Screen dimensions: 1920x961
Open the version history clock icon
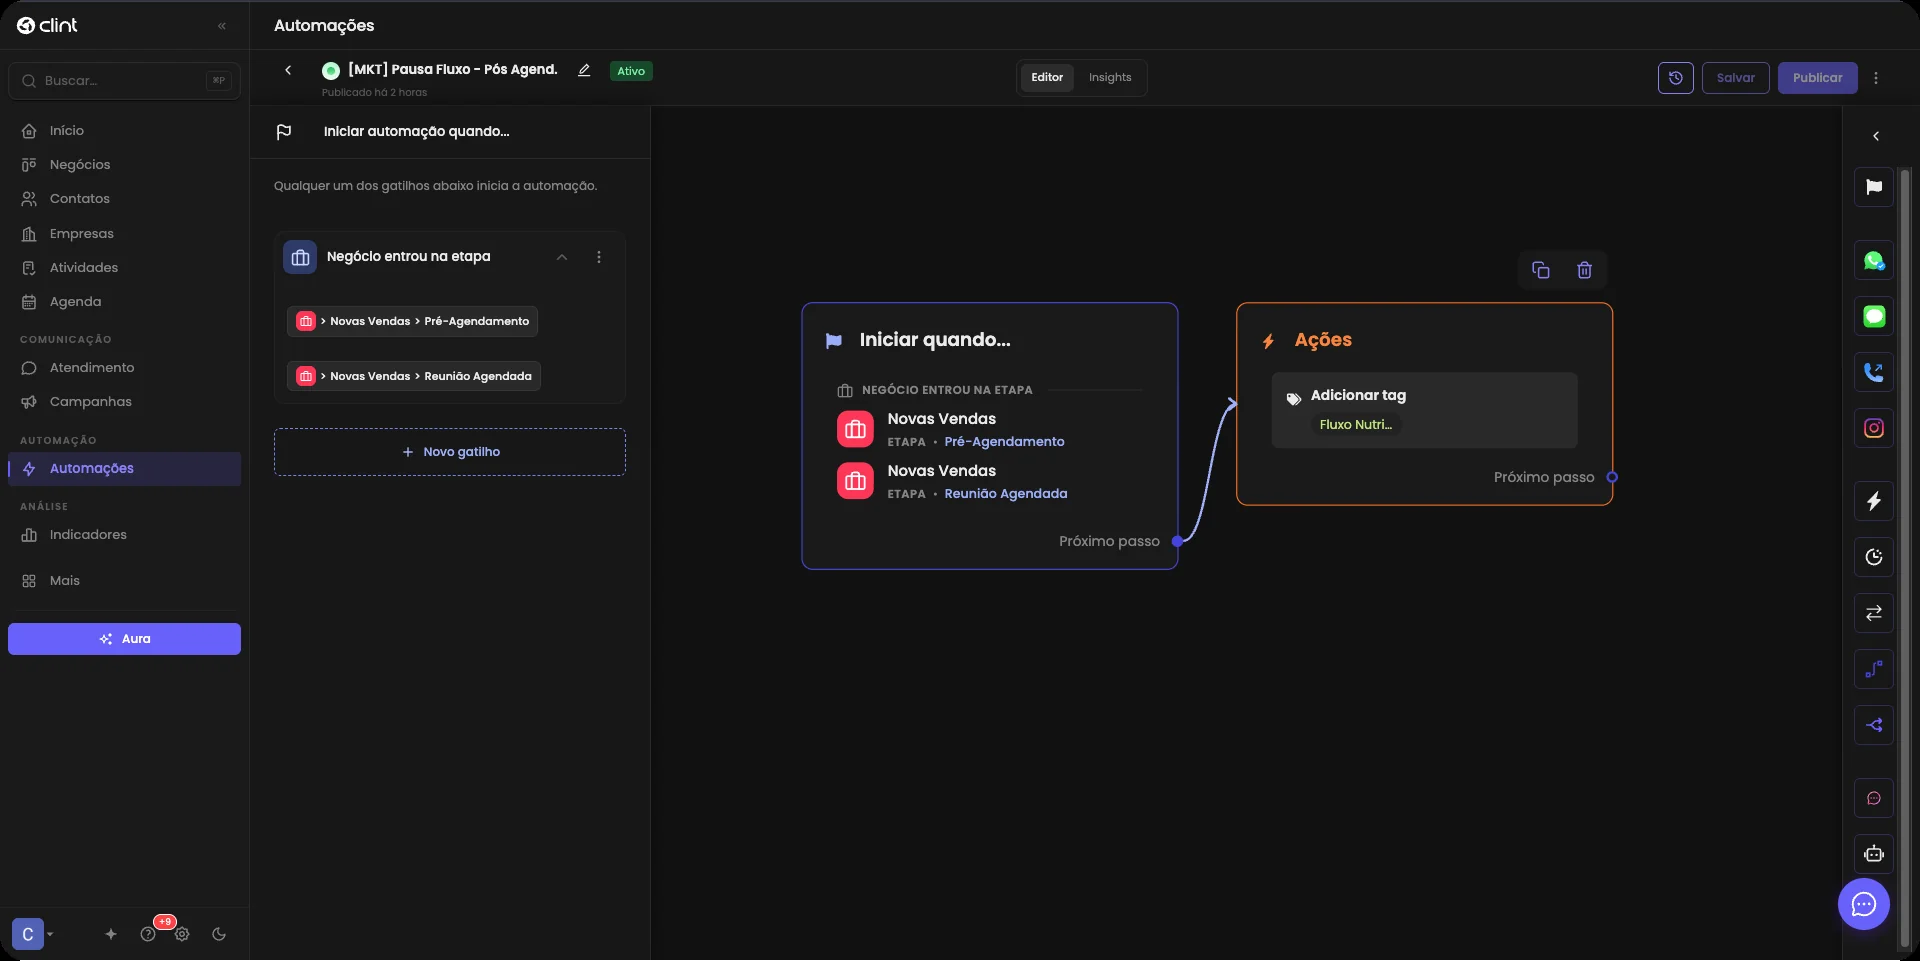coord(1675,78)
